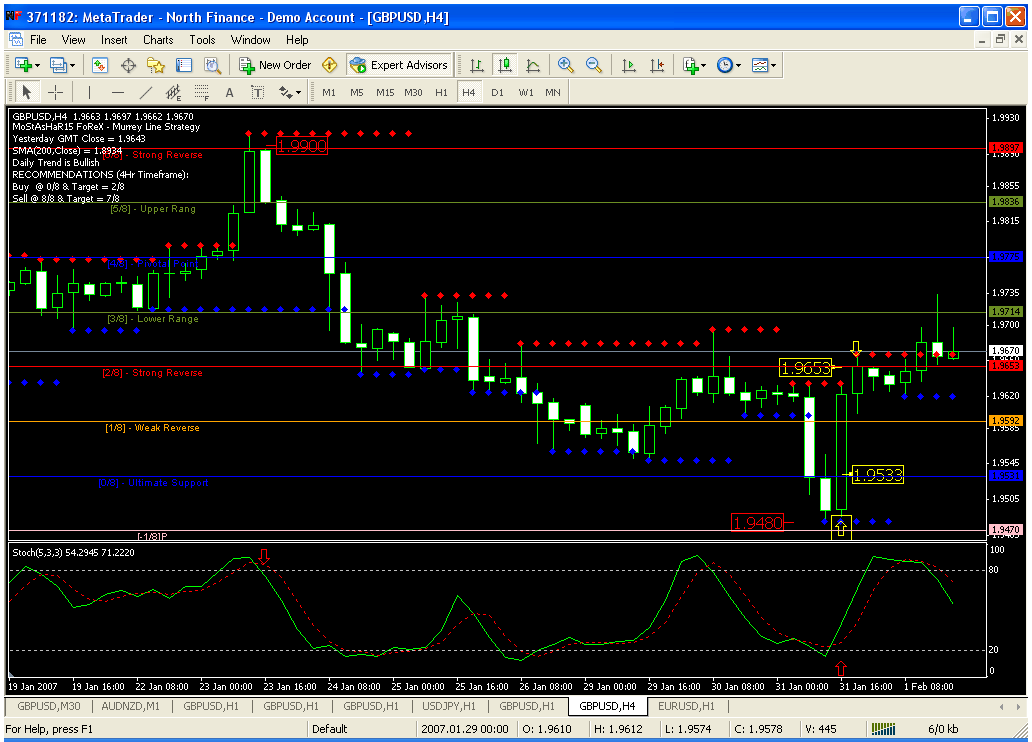Switch to the EURUSD,H1 chart tab
Viewport: 1032px width, 742px height.
pyautogui.click(x=686, y=706)
